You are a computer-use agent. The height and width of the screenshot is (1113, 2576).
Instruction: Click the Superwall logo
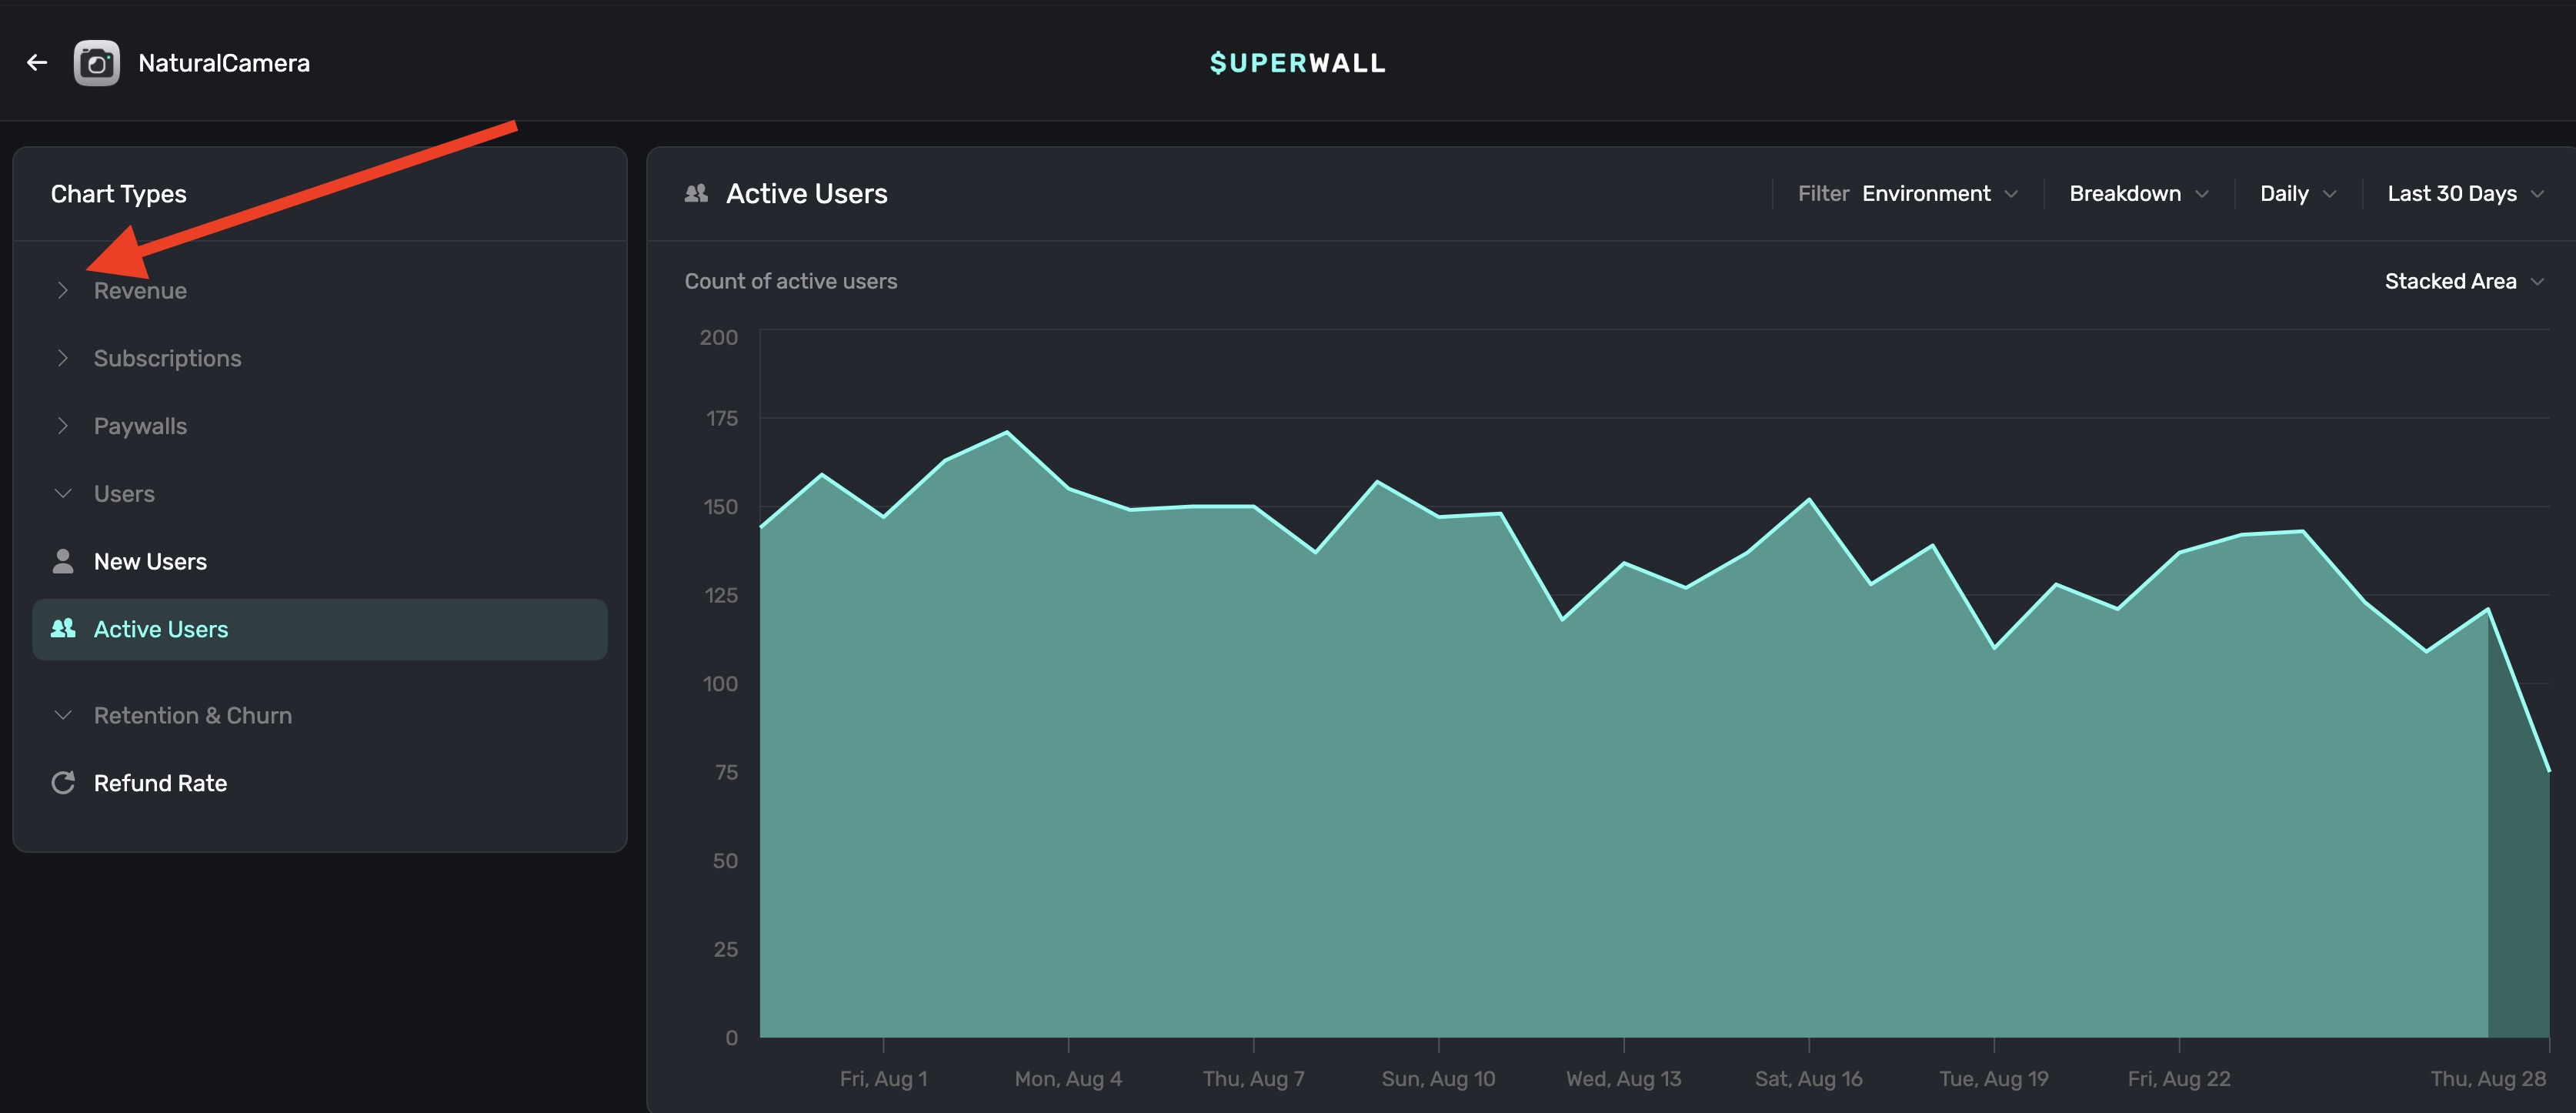point(1297,63)
